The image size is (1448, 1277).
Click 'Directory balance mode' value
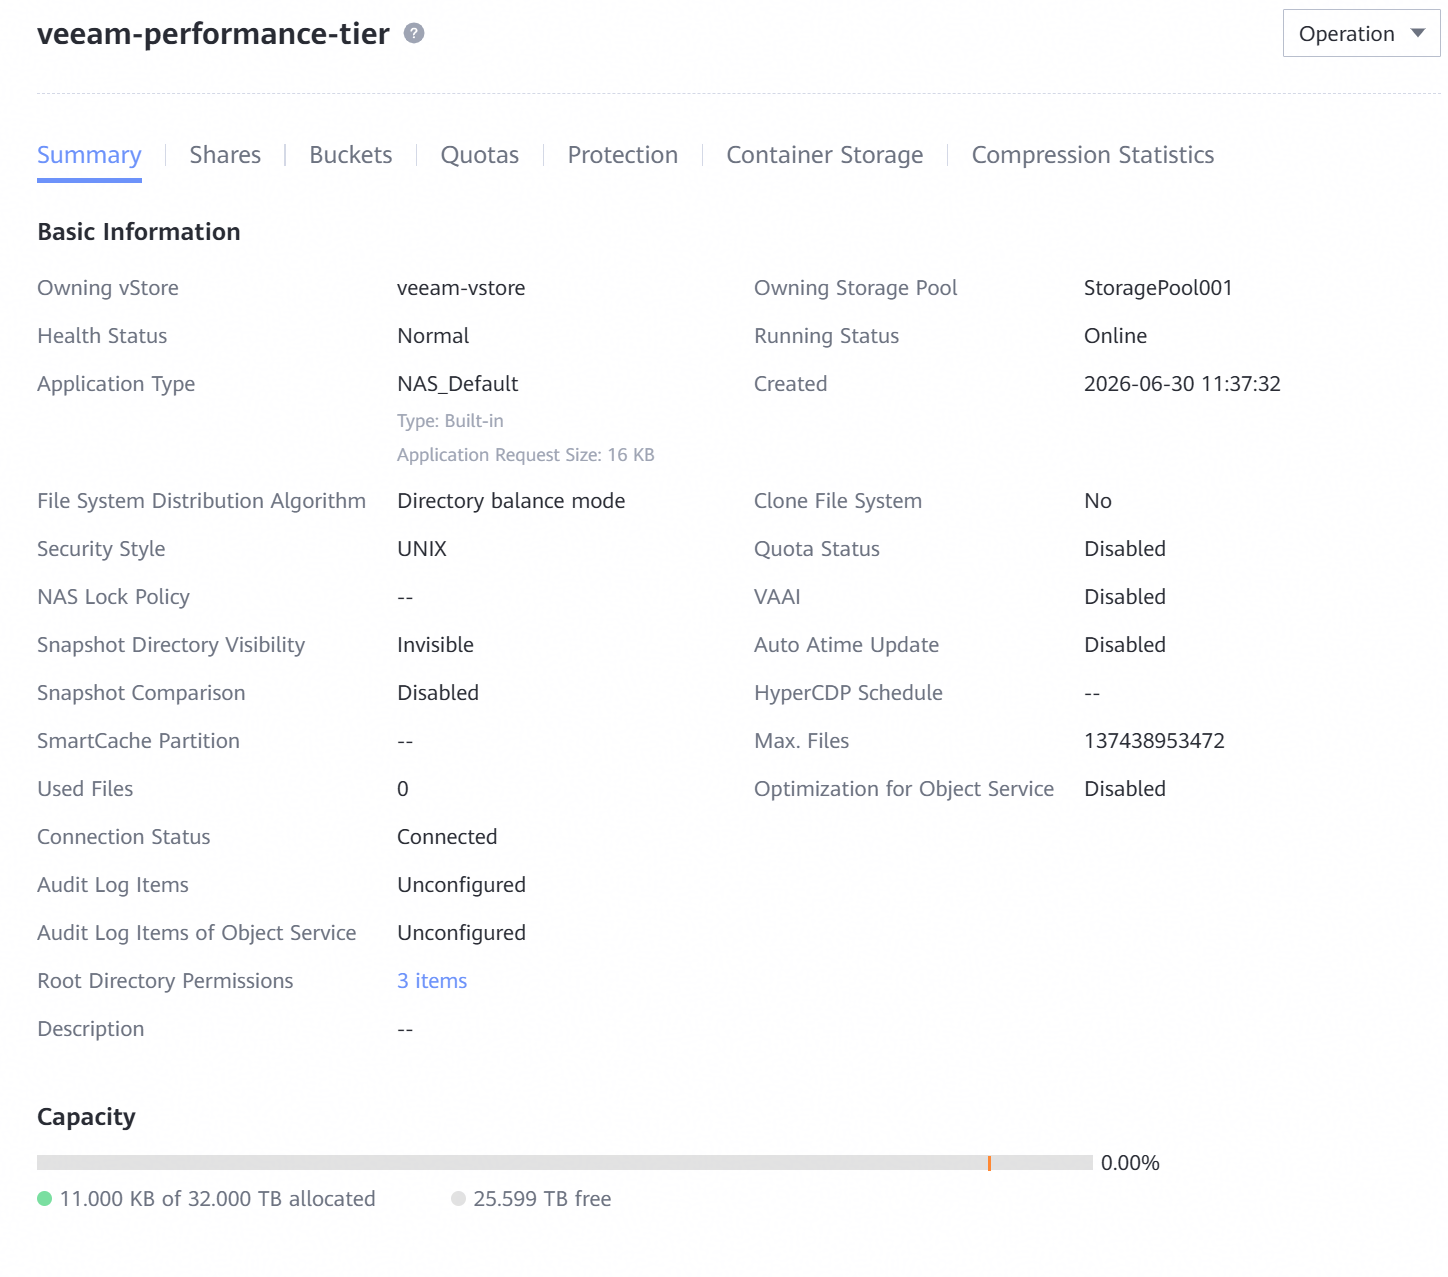[511, 501]
